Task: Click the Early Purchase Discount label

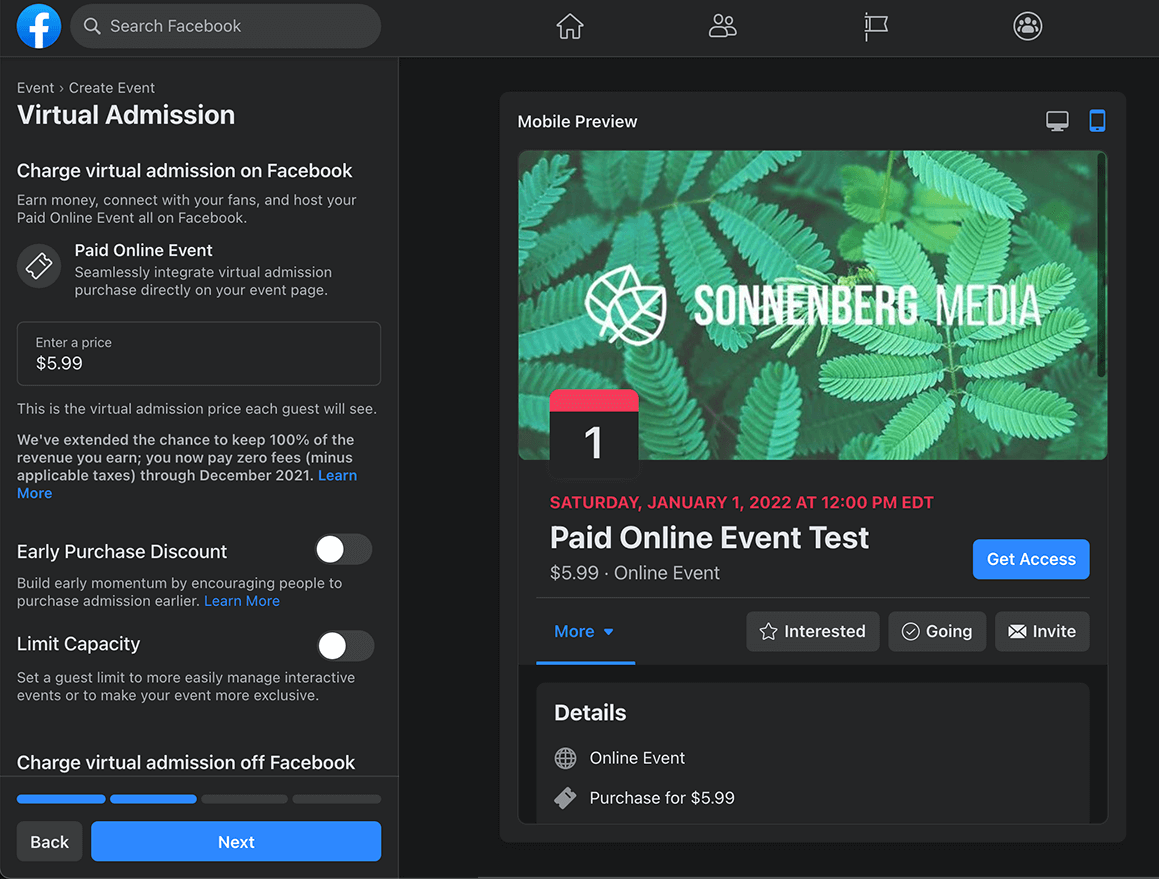Action: click(x=122, y=552)
